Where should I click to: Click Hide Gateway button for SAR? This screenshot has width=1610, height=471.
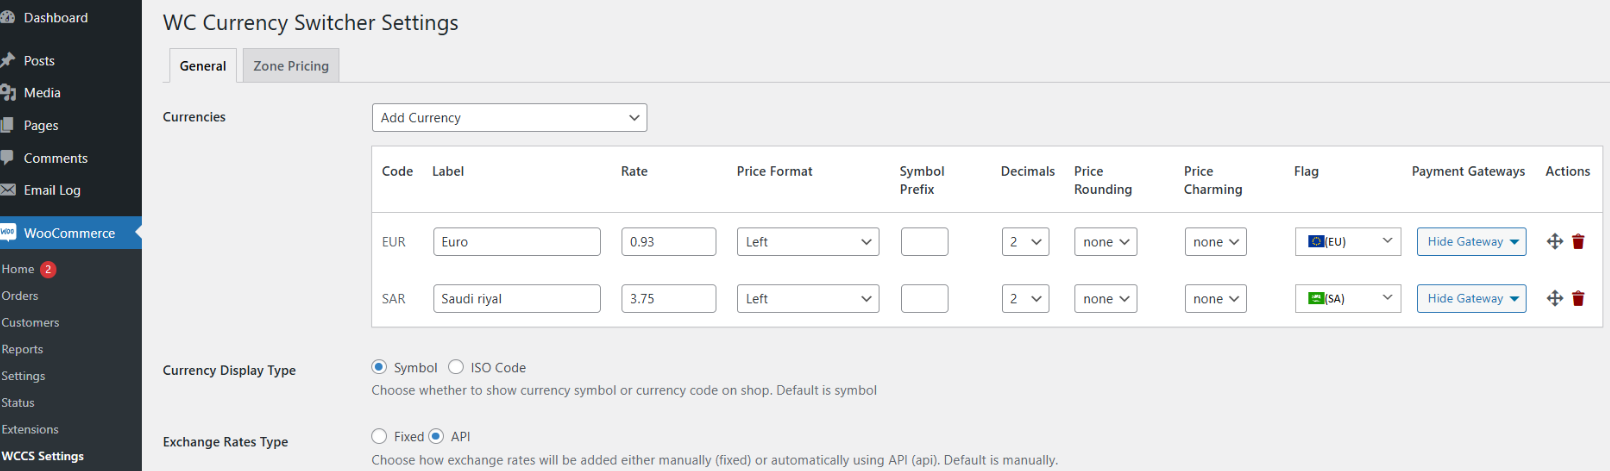tap(1471, 299)
